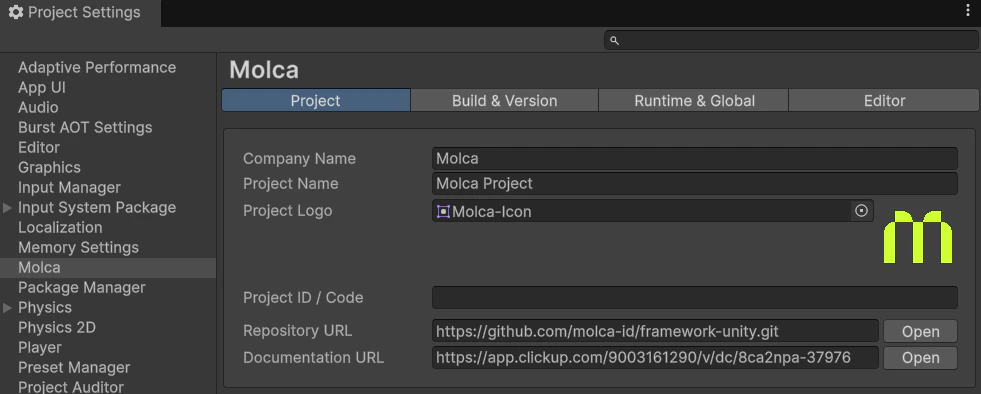
Task: Click the Documentation URL text field
Action: 655,358
